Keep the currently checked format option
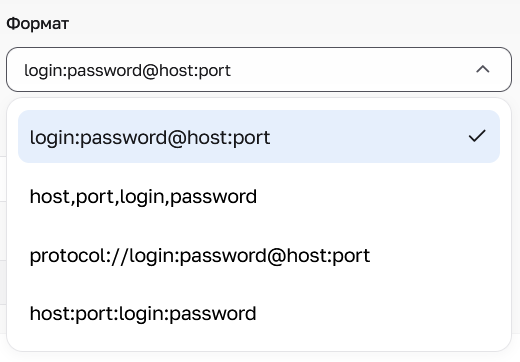This screenshot has height=362, width=520. tap(259, 137)
